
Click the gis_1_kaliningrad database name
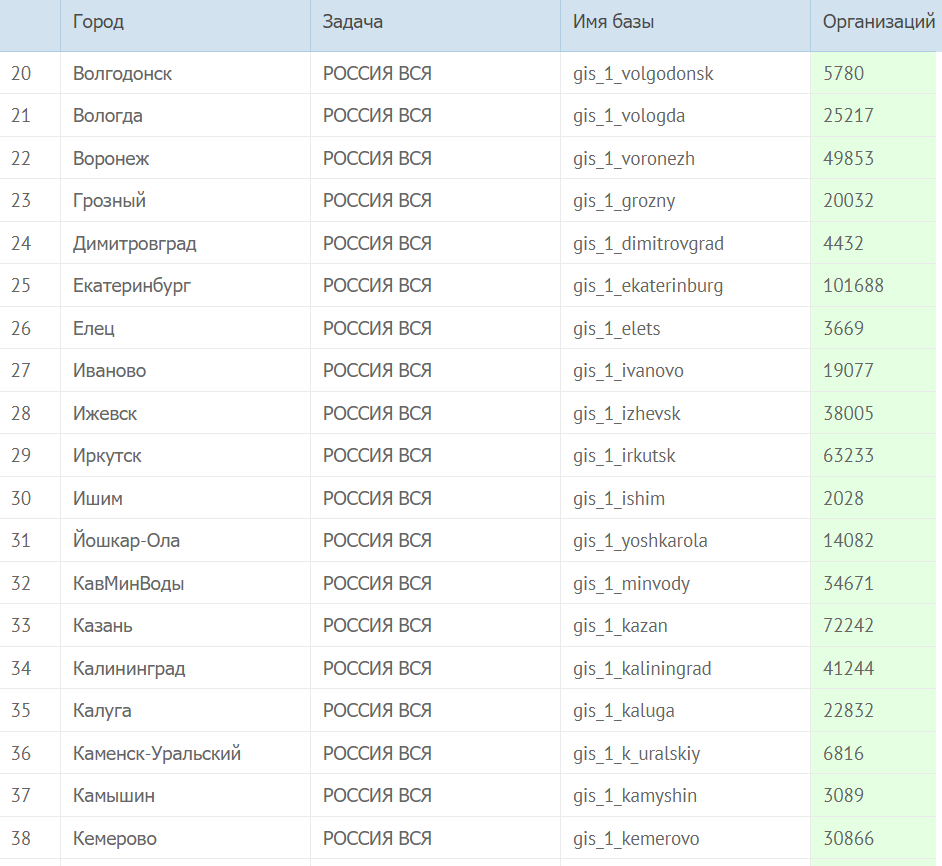point(642,668)
